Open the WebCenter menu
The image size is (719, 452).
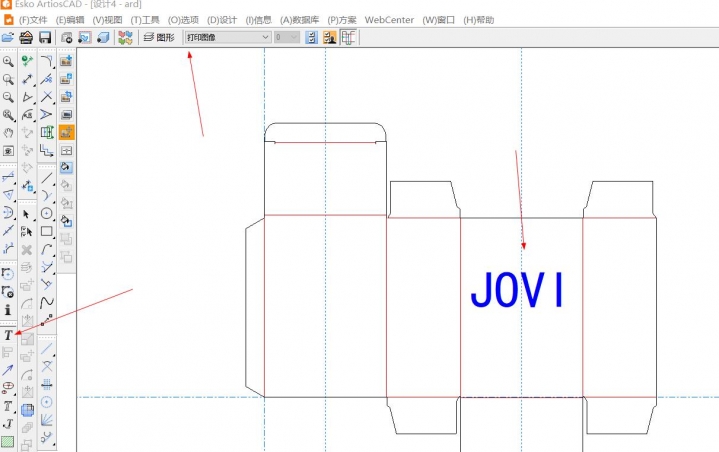(x=389, y=19)
